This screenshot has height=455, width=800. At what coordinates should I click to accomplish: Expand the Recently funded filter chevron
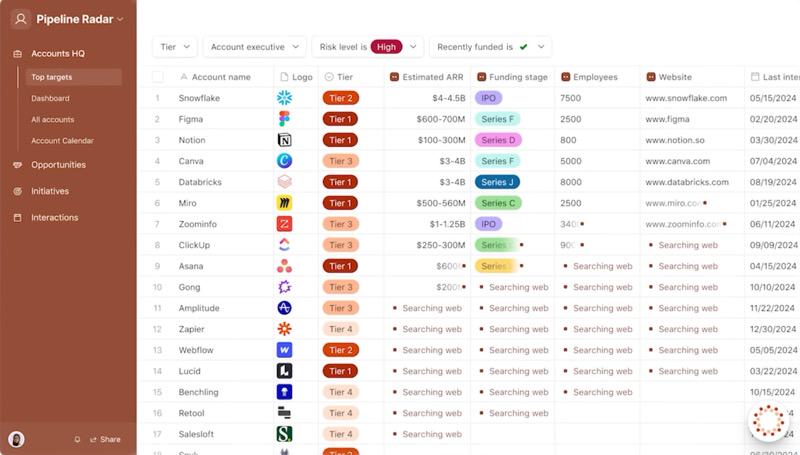pyautogui.click(x=541, y=47)
